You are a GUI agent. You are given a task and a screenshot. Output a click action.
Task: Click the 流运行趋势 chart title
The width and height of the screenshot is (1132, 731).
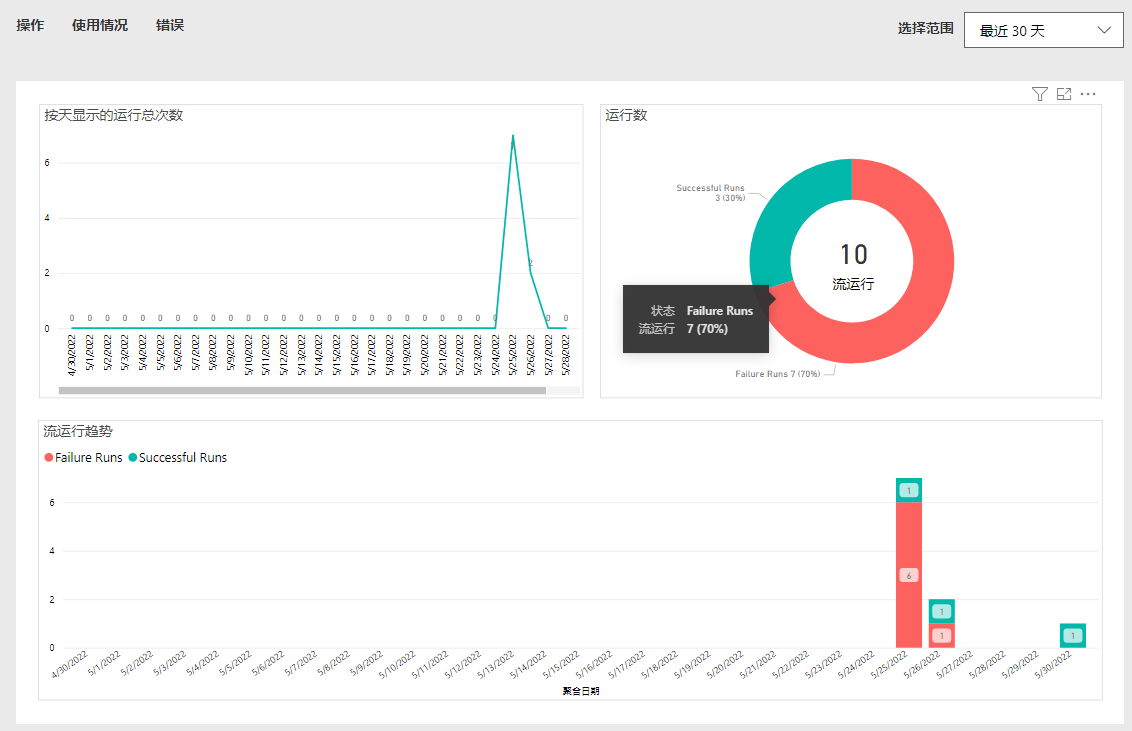pos(78,432)
